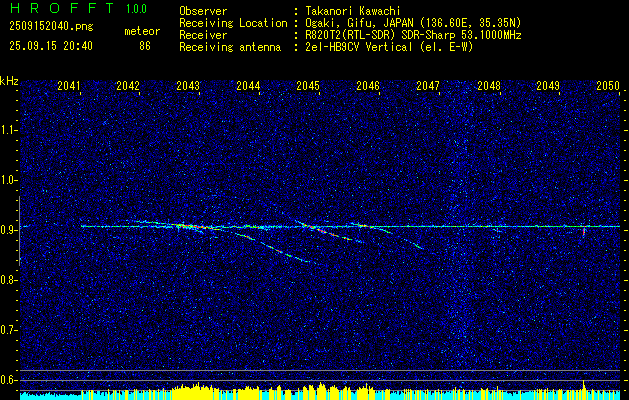The height and width of the screenshot is (400, 629).
Task: Click observer name Takanori Kawachi
Action: (352, 11)
